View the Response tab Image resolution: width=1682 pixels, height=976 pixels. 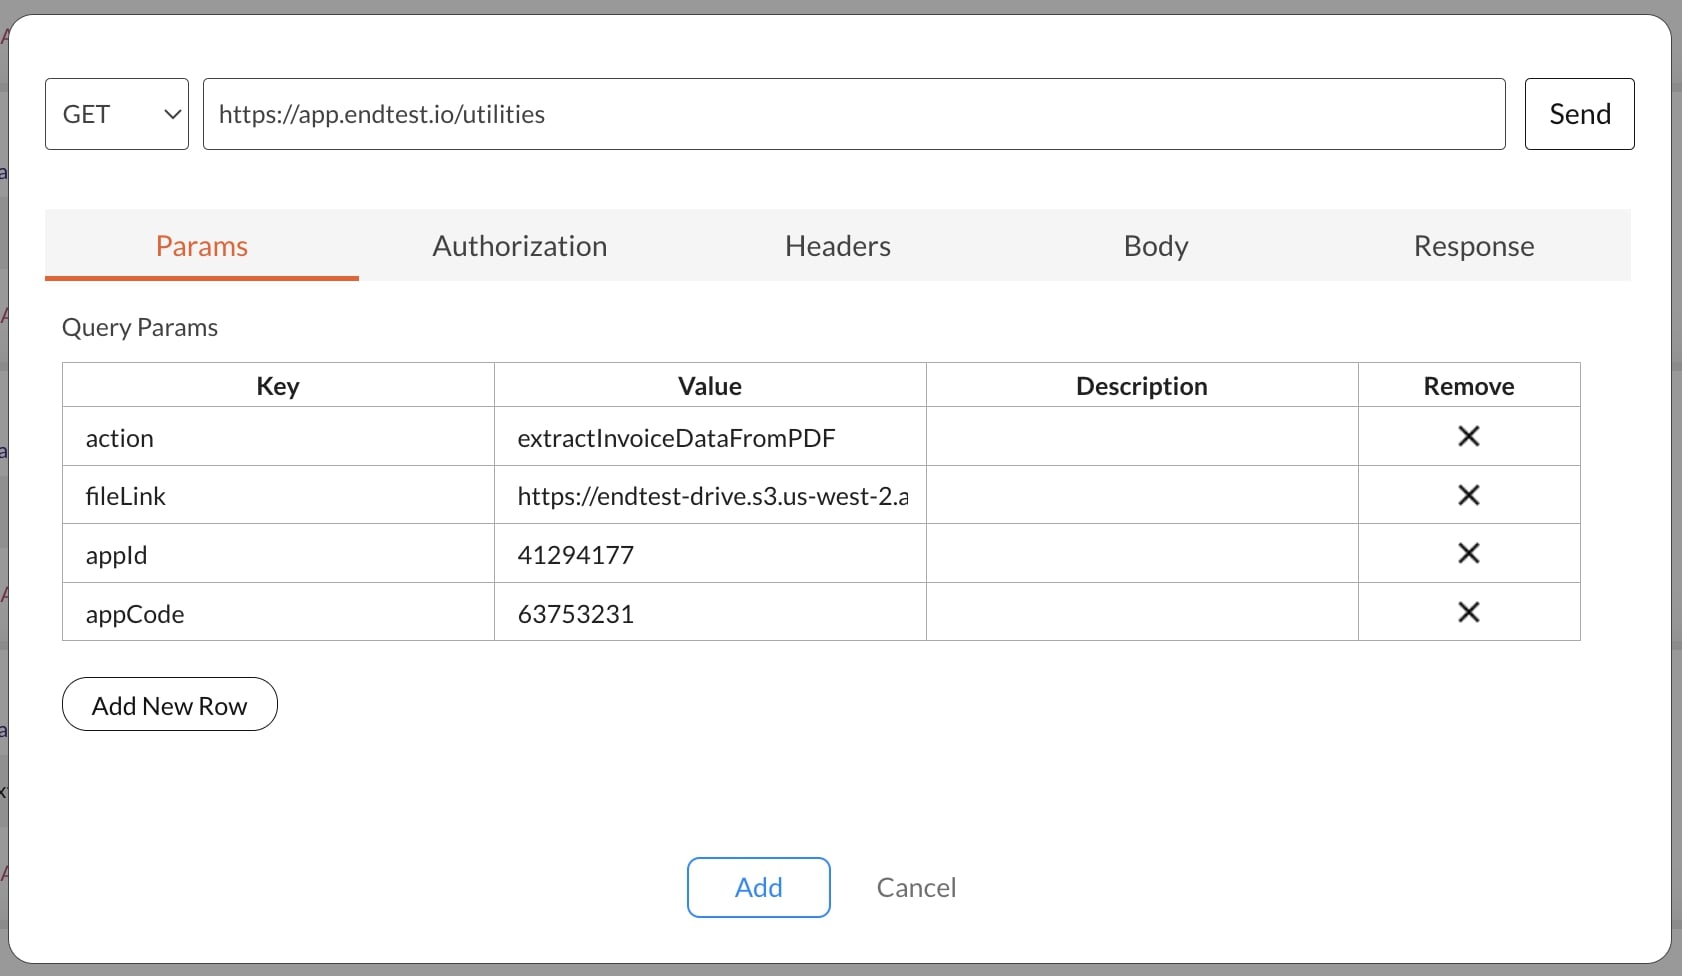pyautogui.click(x=1473, y=246)
